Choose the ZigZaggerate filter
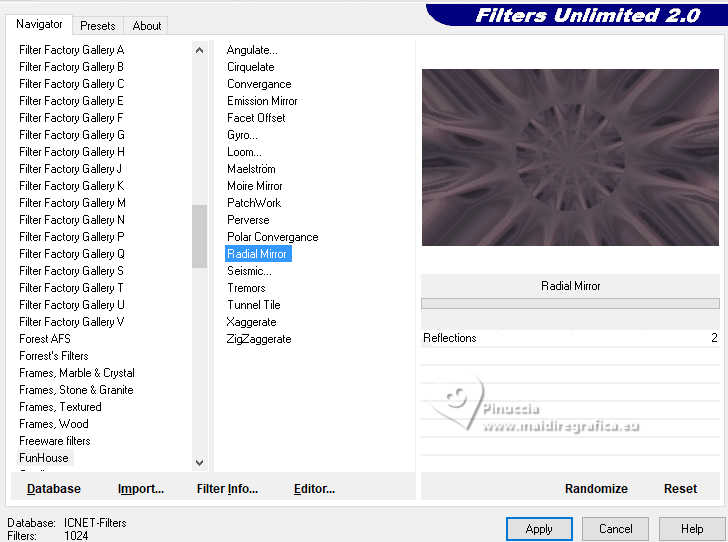Image resolution: width=728 pixels, height=542 pixels. coord(259,339)
